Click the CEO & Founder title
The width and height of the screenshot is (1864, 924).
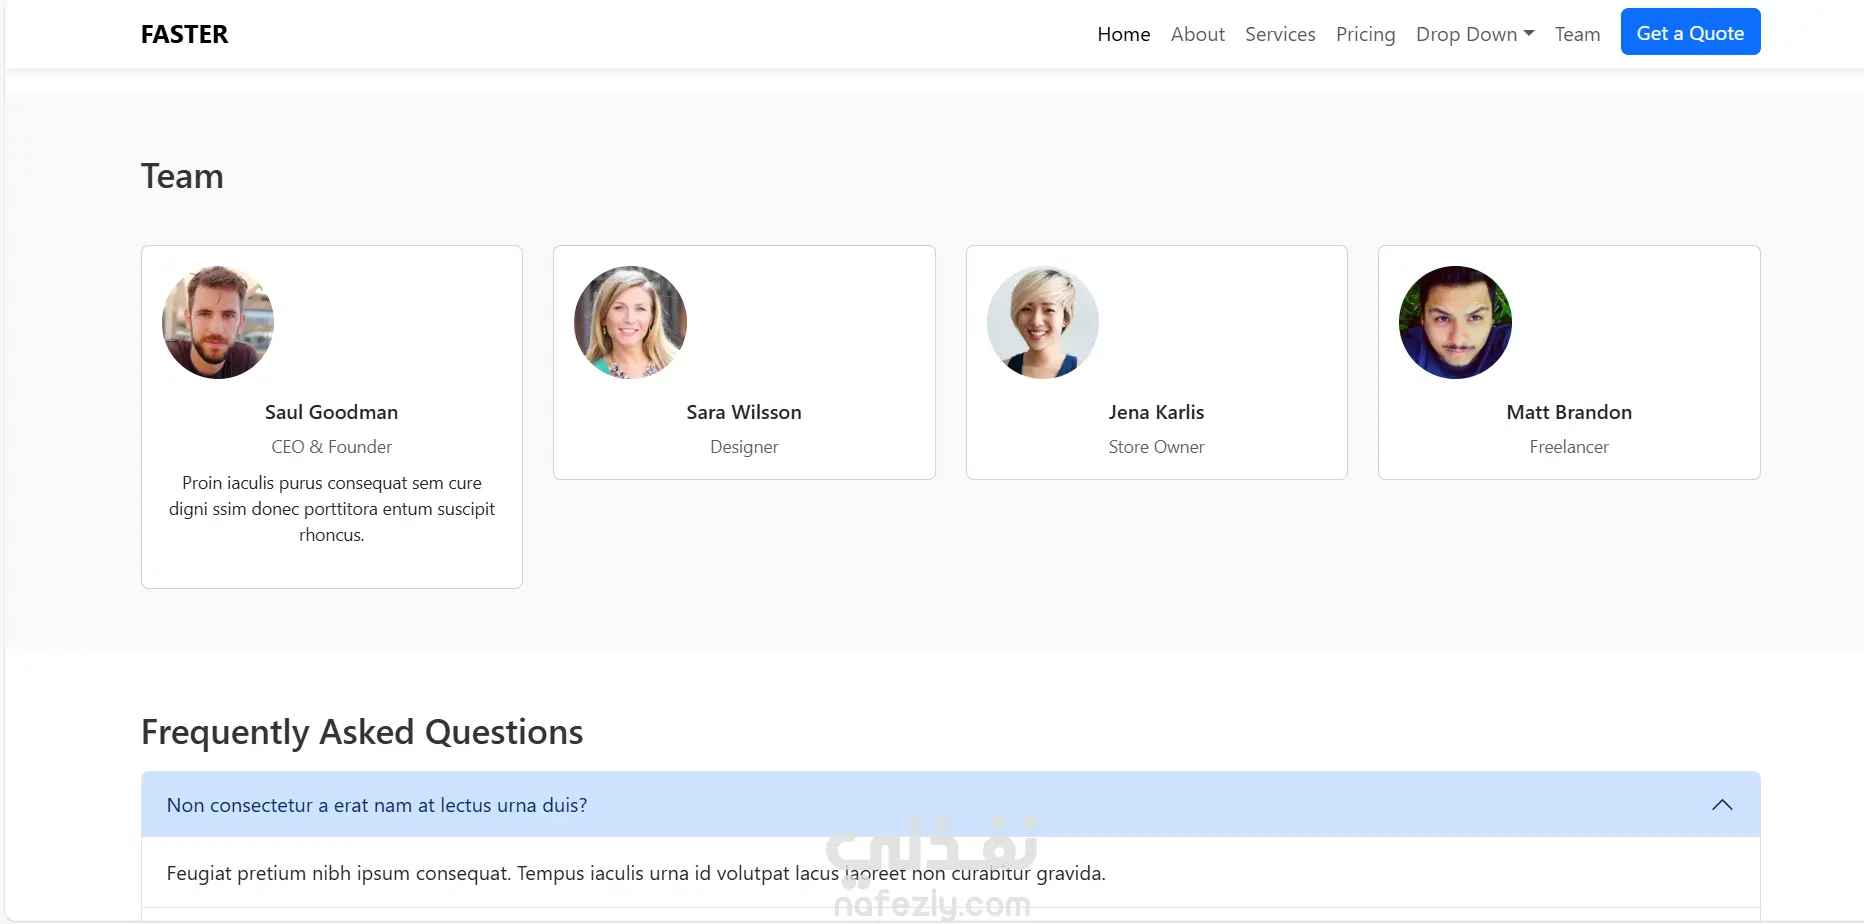(332, 447)
